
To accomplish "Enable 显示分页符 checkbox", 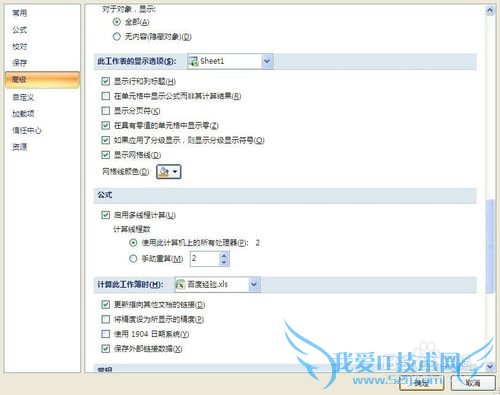I will point(106,111).
